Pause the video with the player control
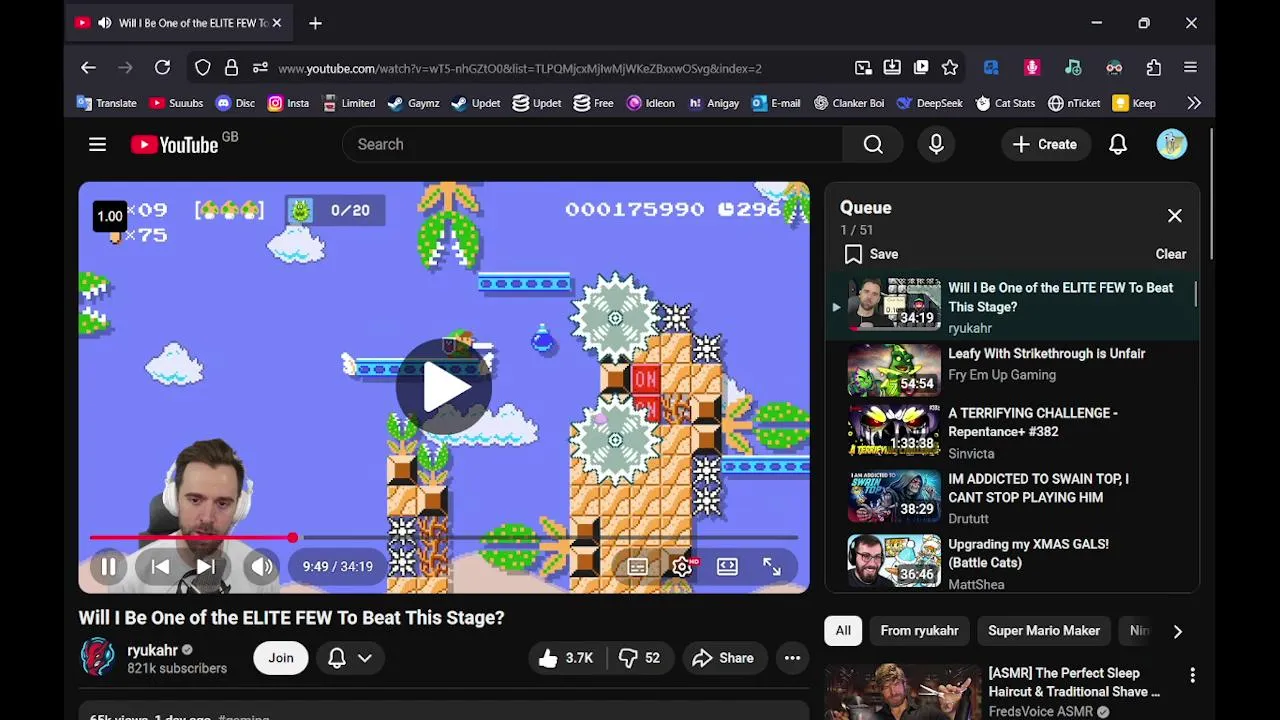Viewport: 1280px width, 720px height. 108,566
